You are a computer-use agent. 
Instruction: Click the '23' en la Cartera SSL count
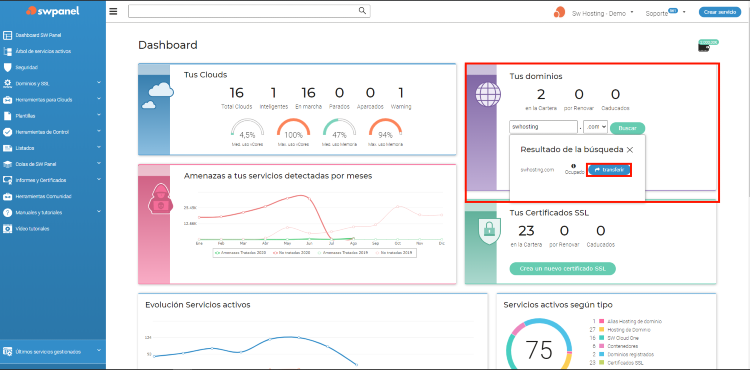click(x=526, y=231)
